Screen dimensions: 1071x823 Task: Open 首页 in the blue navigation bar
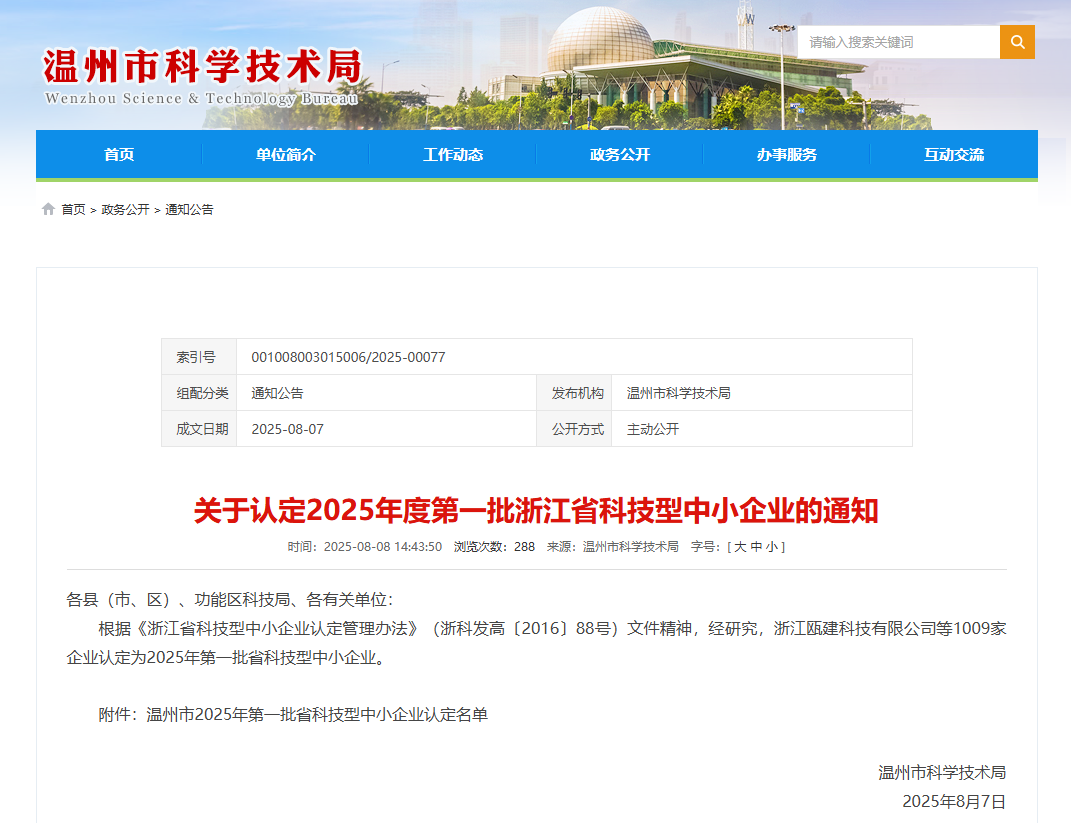(119, 154)
